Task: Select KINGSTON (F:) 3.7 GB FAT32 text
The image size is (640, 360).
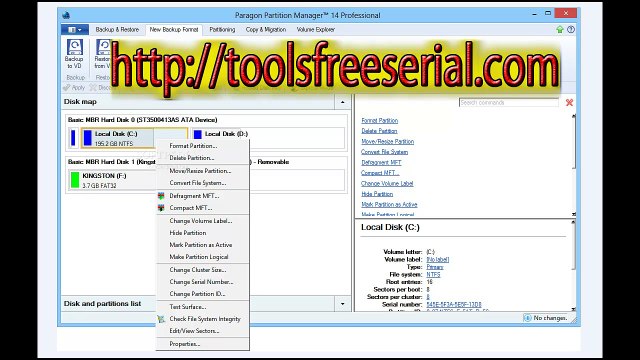Action: [104, 180]
